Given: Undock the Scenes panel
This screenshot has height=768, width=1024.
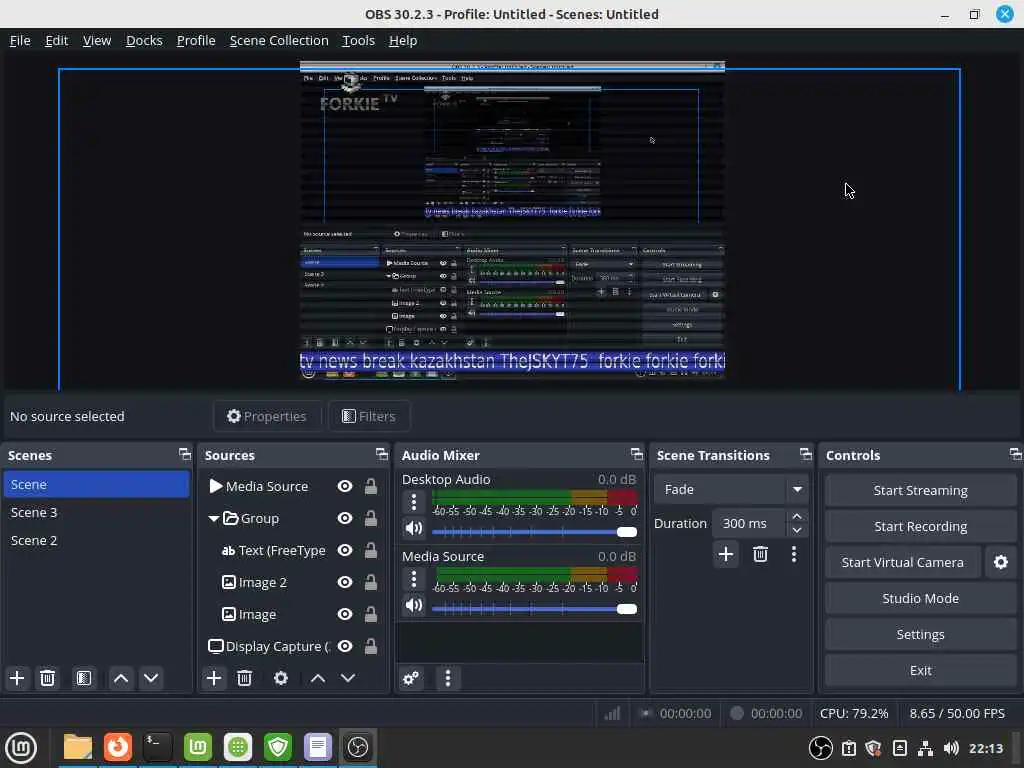Looking at the screenshot, I should pyautogui.click(x=185, y=455).
